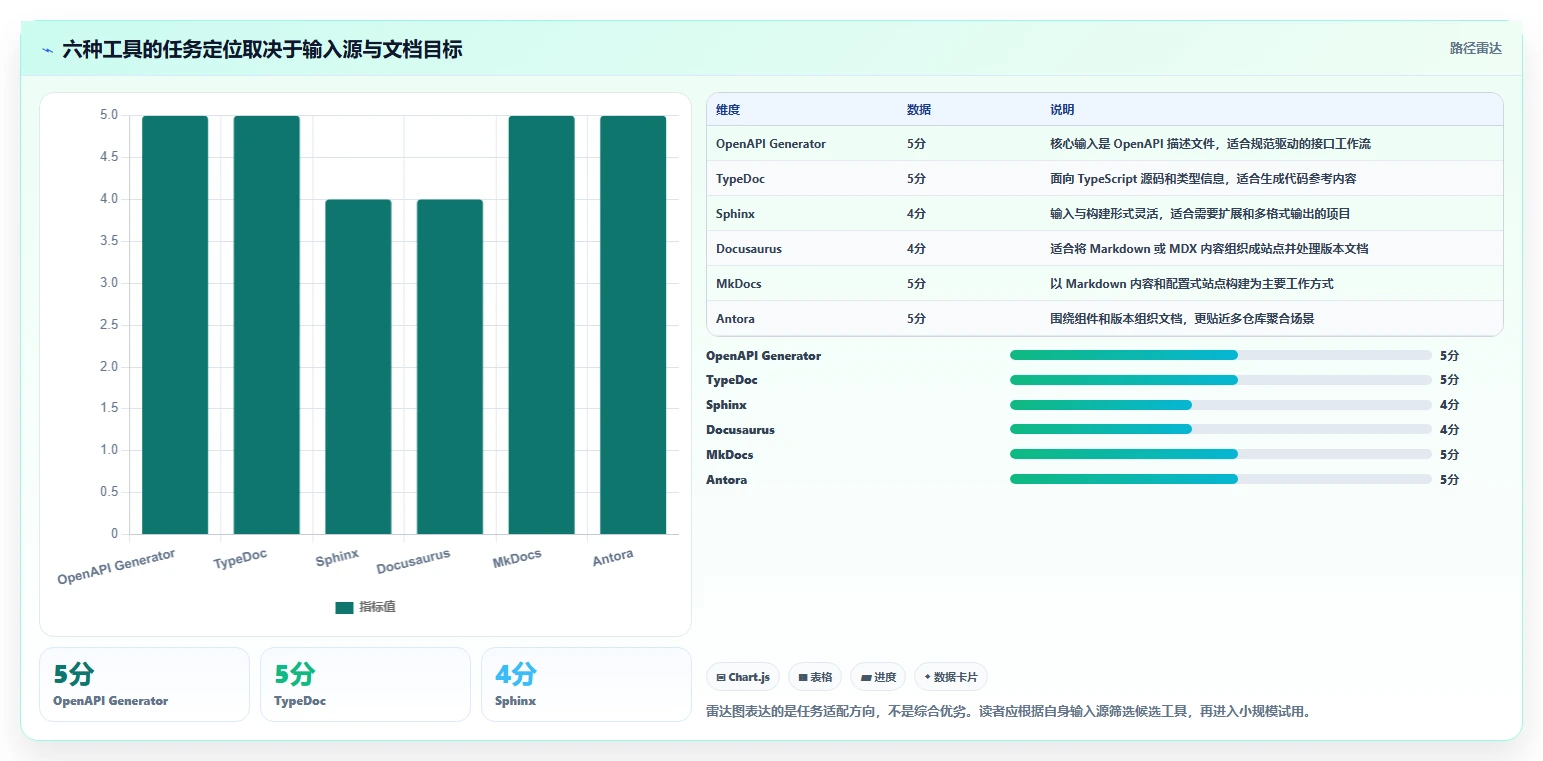Click the OpenAPI Generator bar in the chart
This screenshot has width=1543, height=761.
[x=175, y=325]
